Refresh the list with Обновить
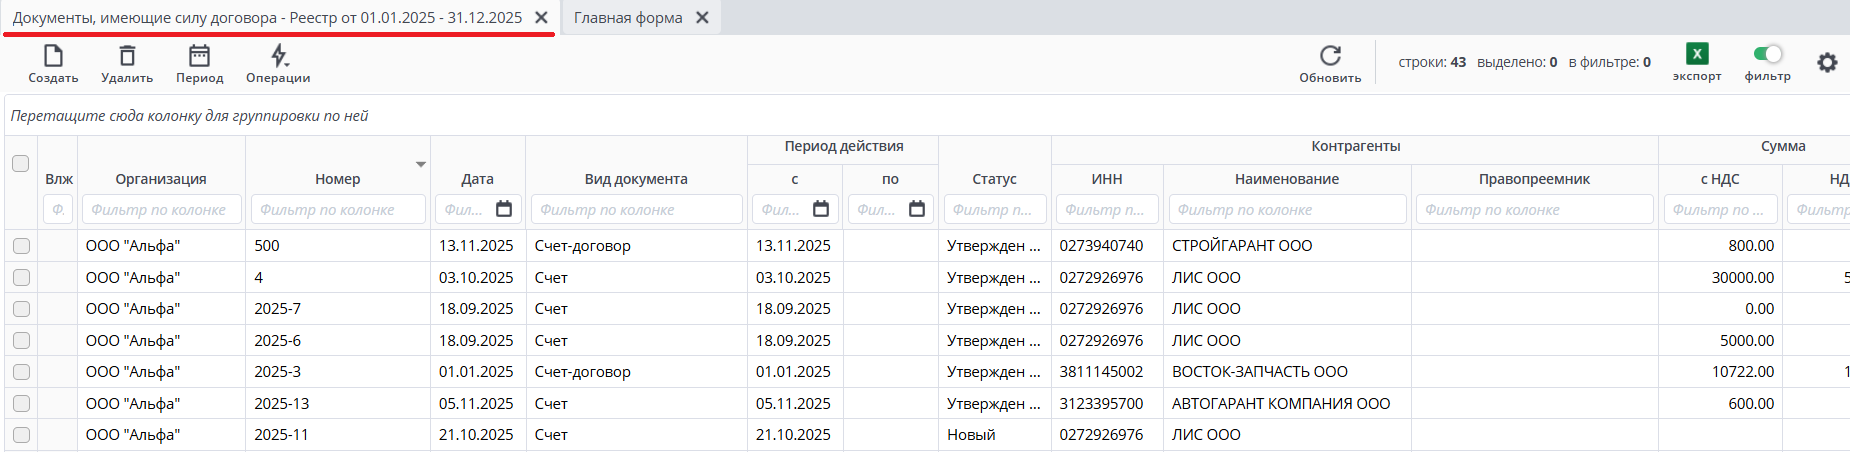This screenshot has width=1850, height=452. click(x=1330, y=56)
